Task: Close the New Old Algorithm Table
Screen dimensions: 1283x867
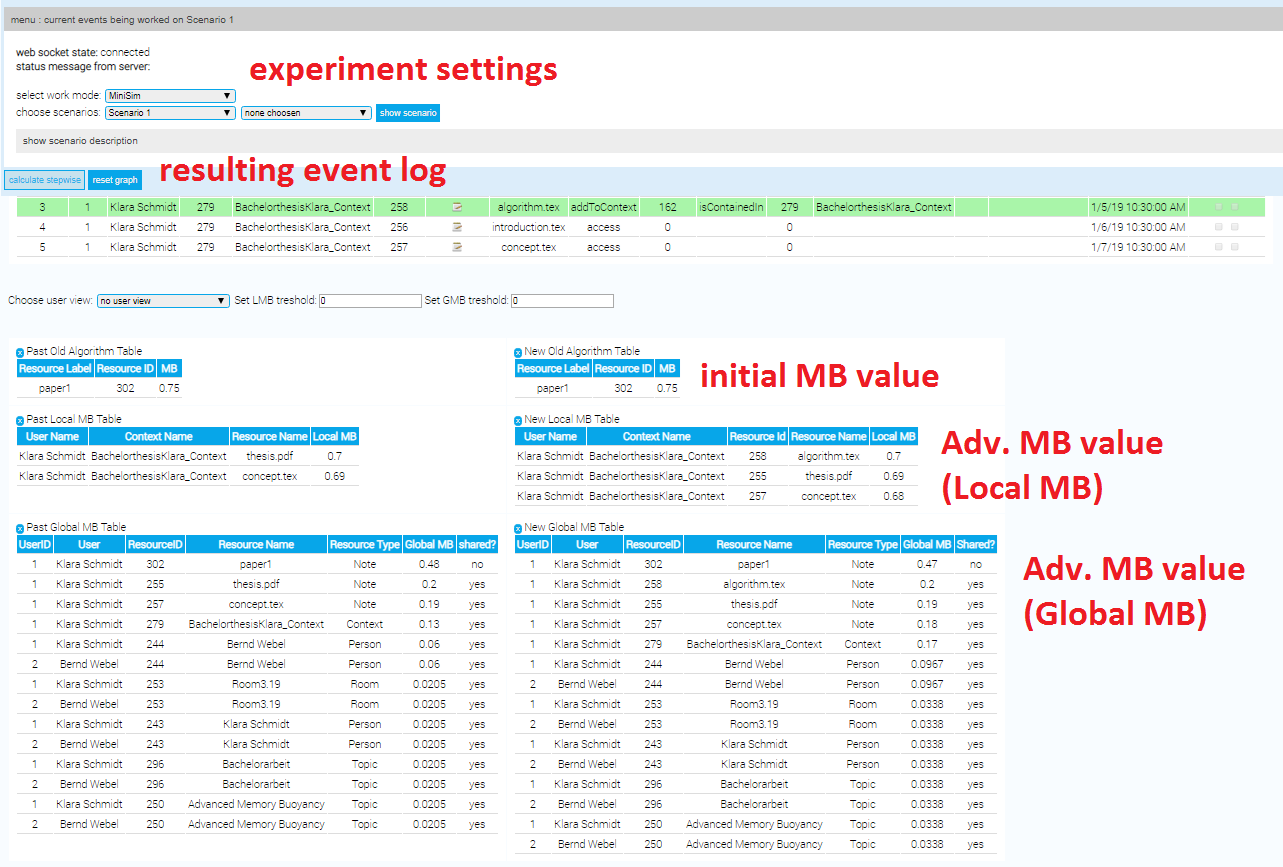Action: [x=518, y=352]
